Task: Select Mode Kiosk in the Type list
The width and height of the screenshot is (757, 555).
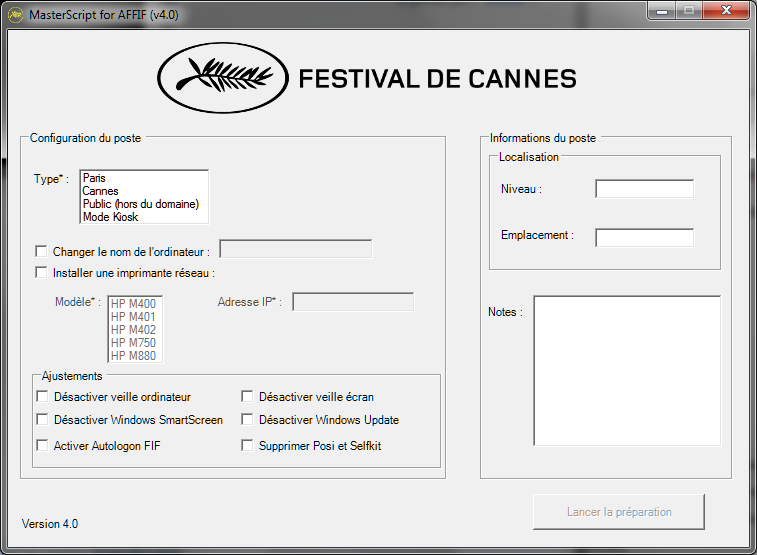Action: (x=144, y=217)
